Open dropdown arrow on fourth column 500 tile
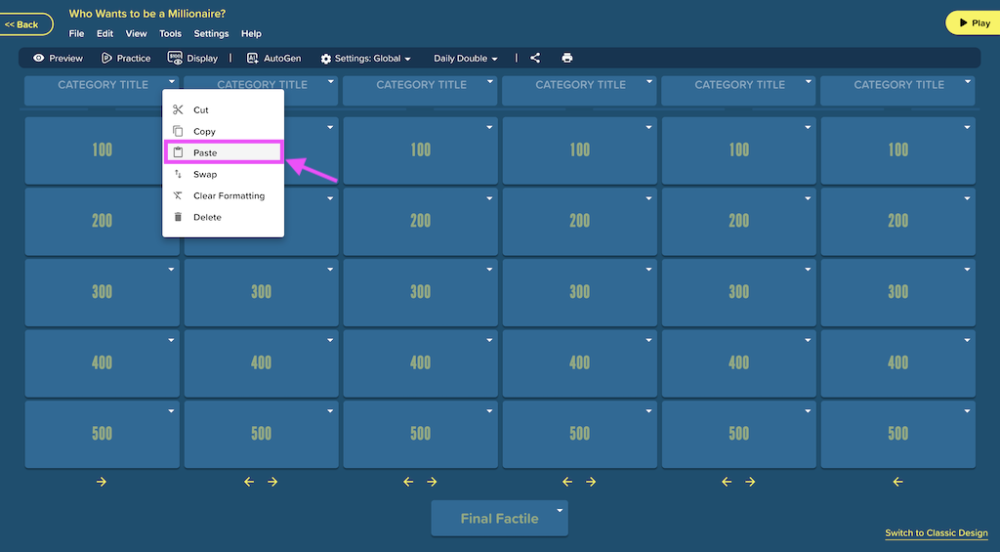Viewport: 1000px width, 552px height. 649,411
